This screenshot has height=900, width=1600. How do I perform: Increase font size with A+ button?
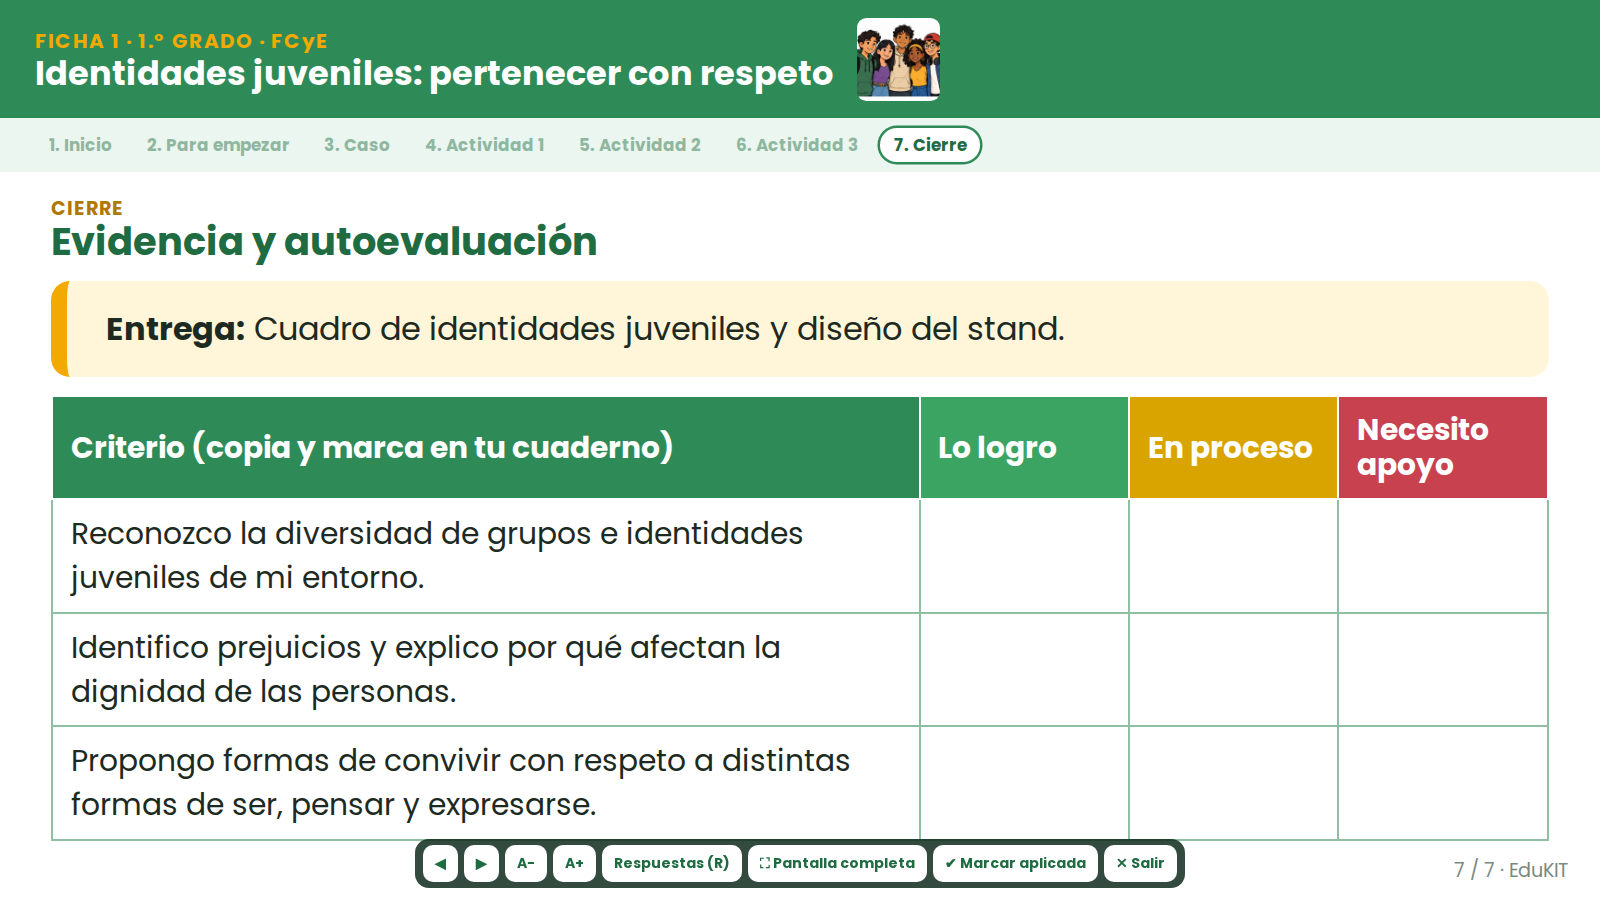(x=574, y=863)
